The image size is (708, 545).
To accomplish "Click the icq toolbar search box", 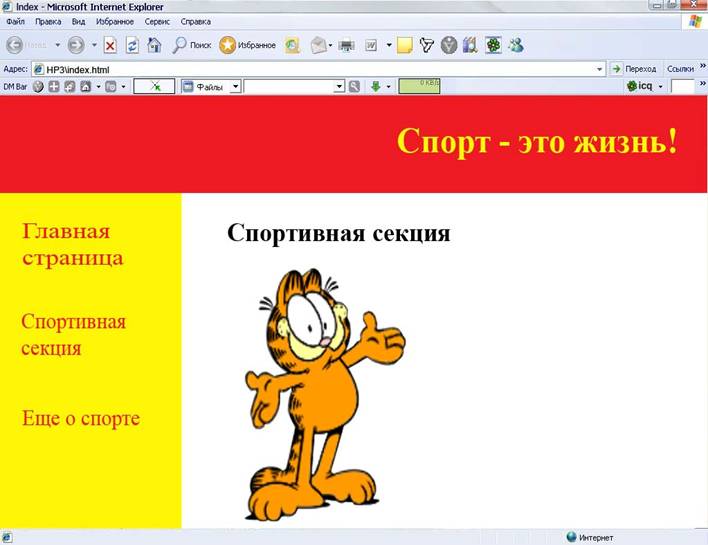I will coord(682,86).
